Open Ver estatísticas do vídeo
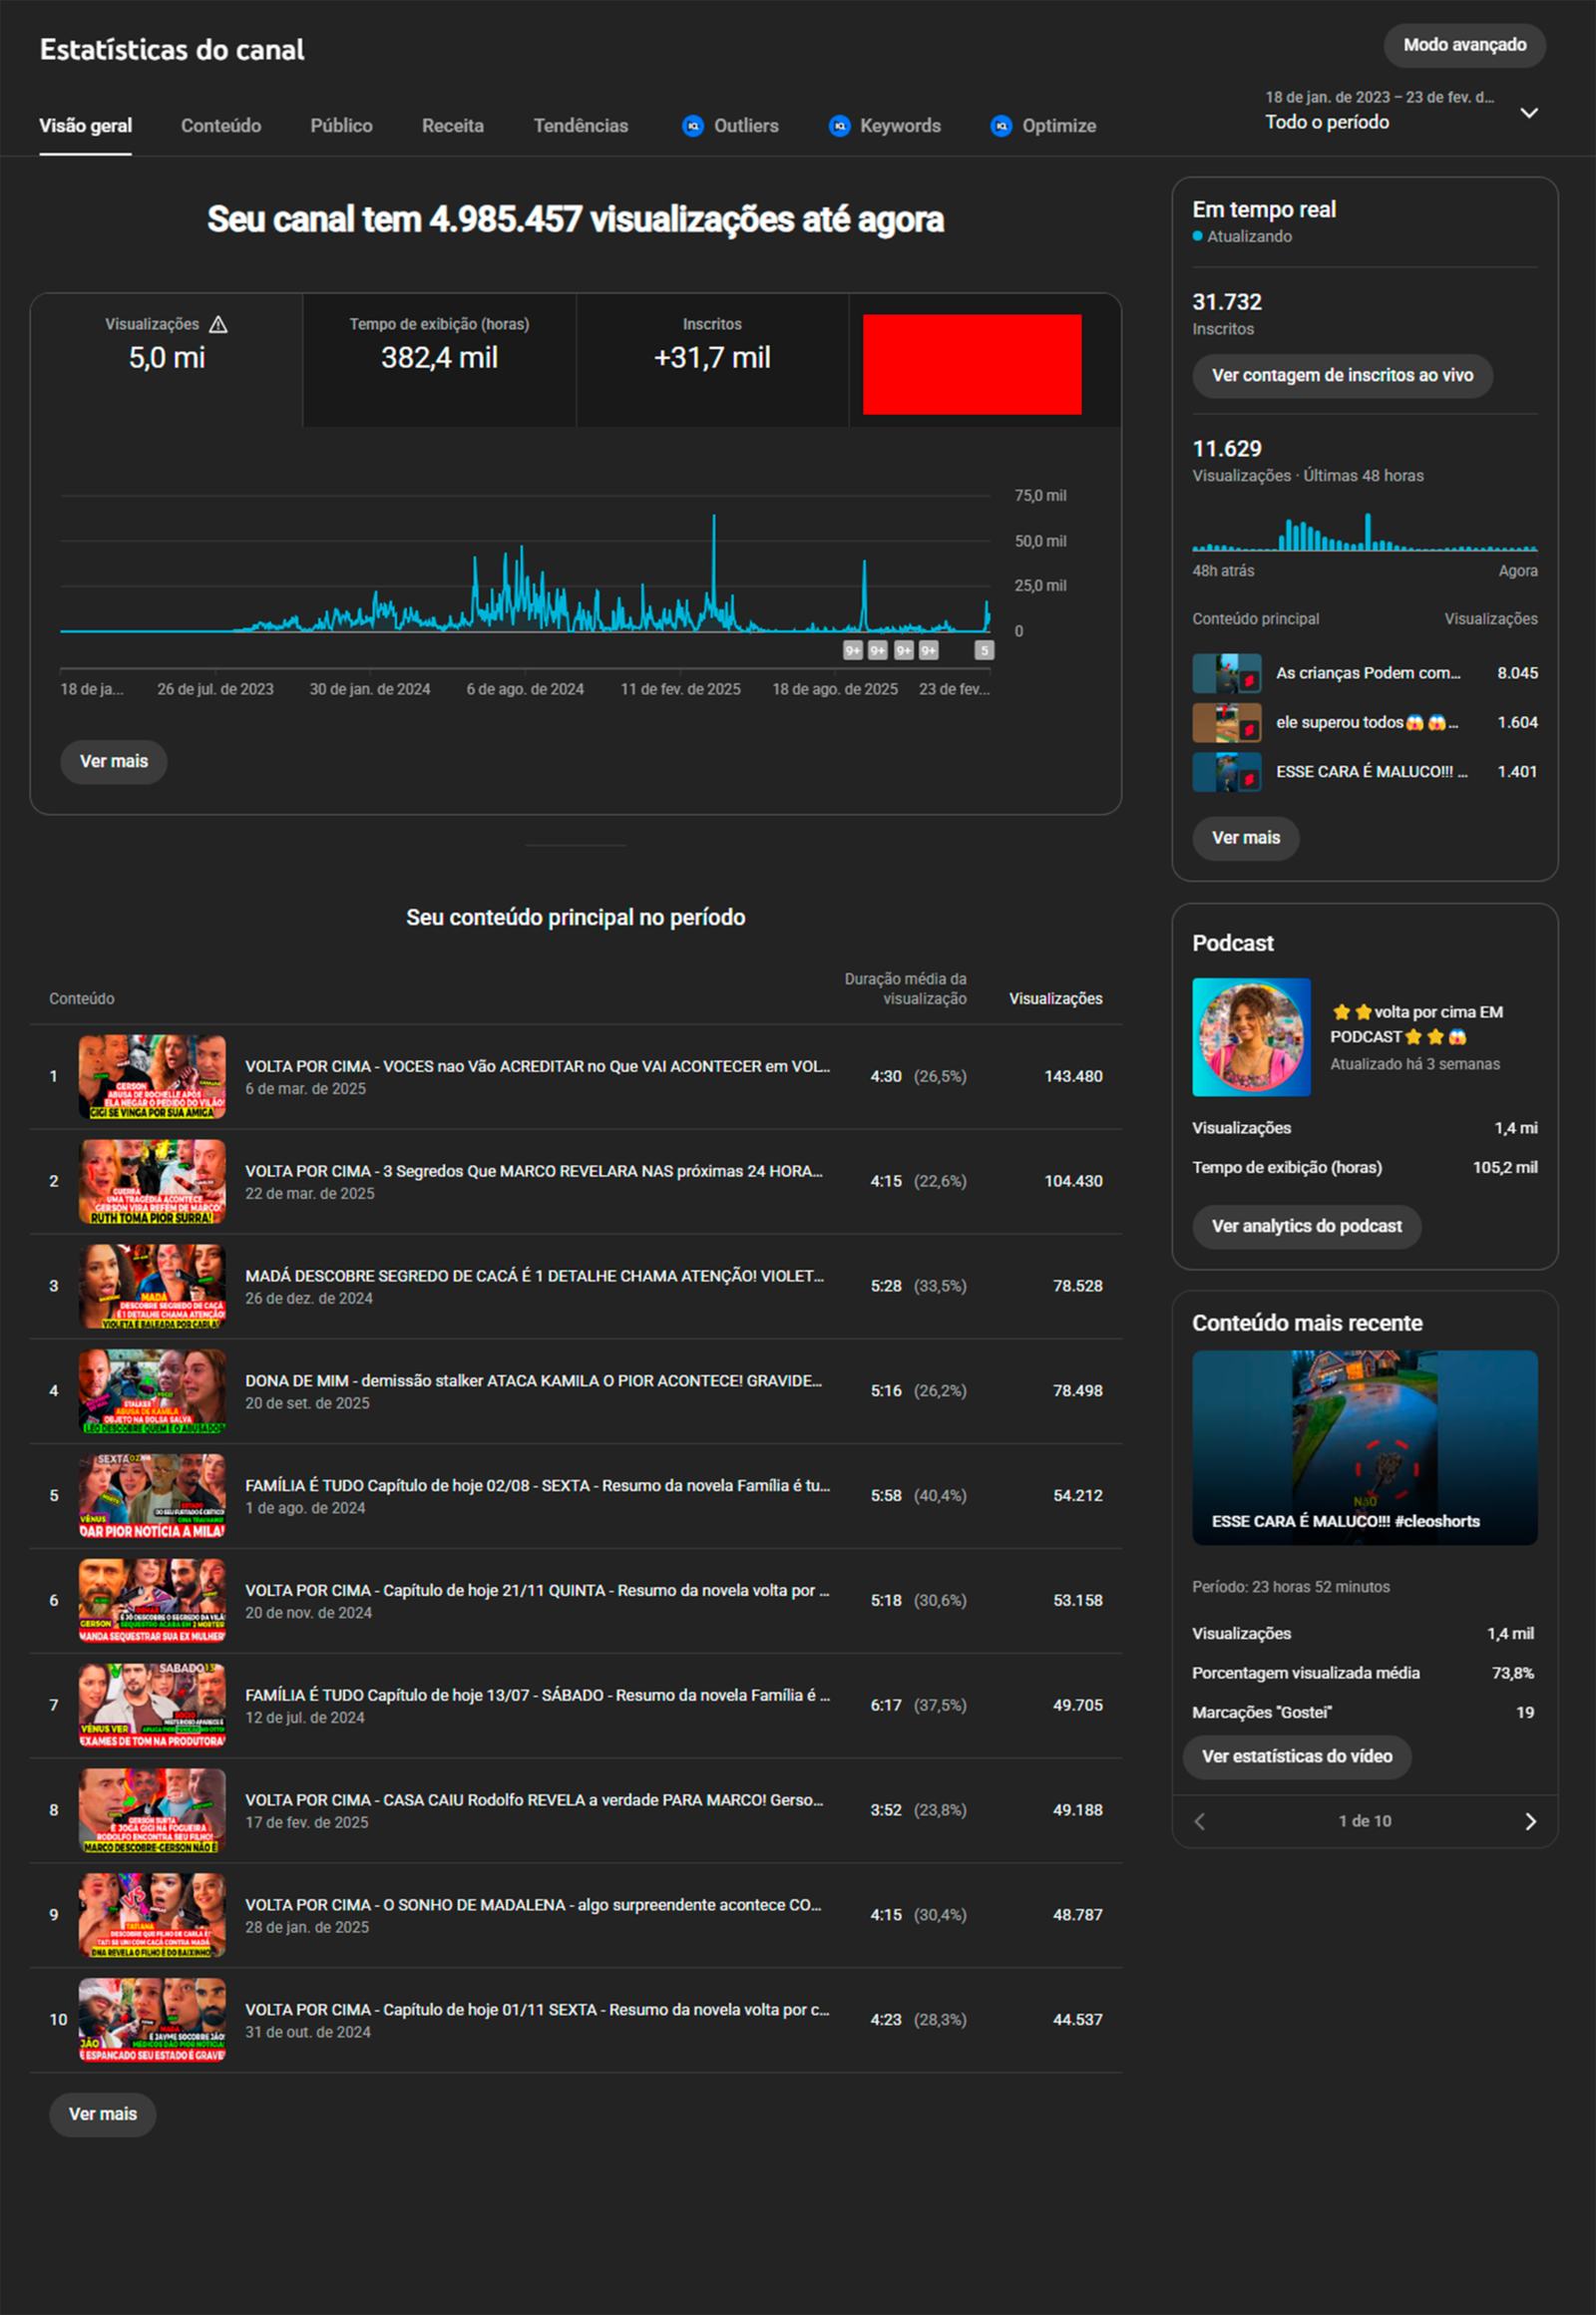This screenshot has width=1596, height=2315. point(1297,1756)
